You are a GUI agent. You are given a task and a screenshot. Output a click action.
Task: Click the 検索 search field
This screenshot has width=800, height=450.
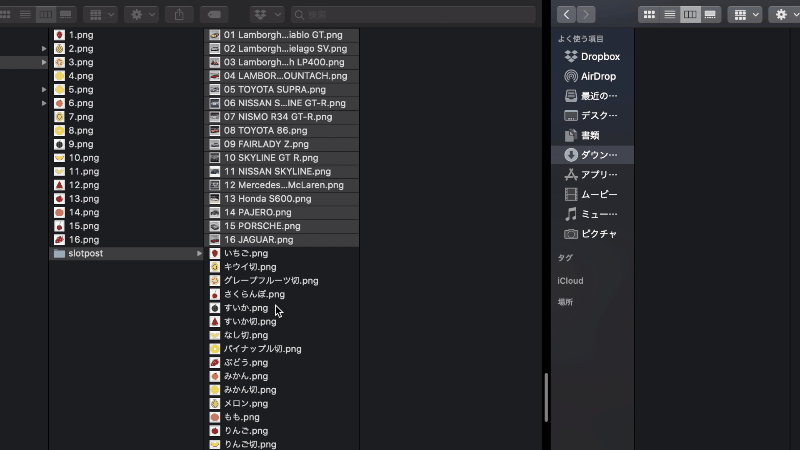tap(410, 15)
